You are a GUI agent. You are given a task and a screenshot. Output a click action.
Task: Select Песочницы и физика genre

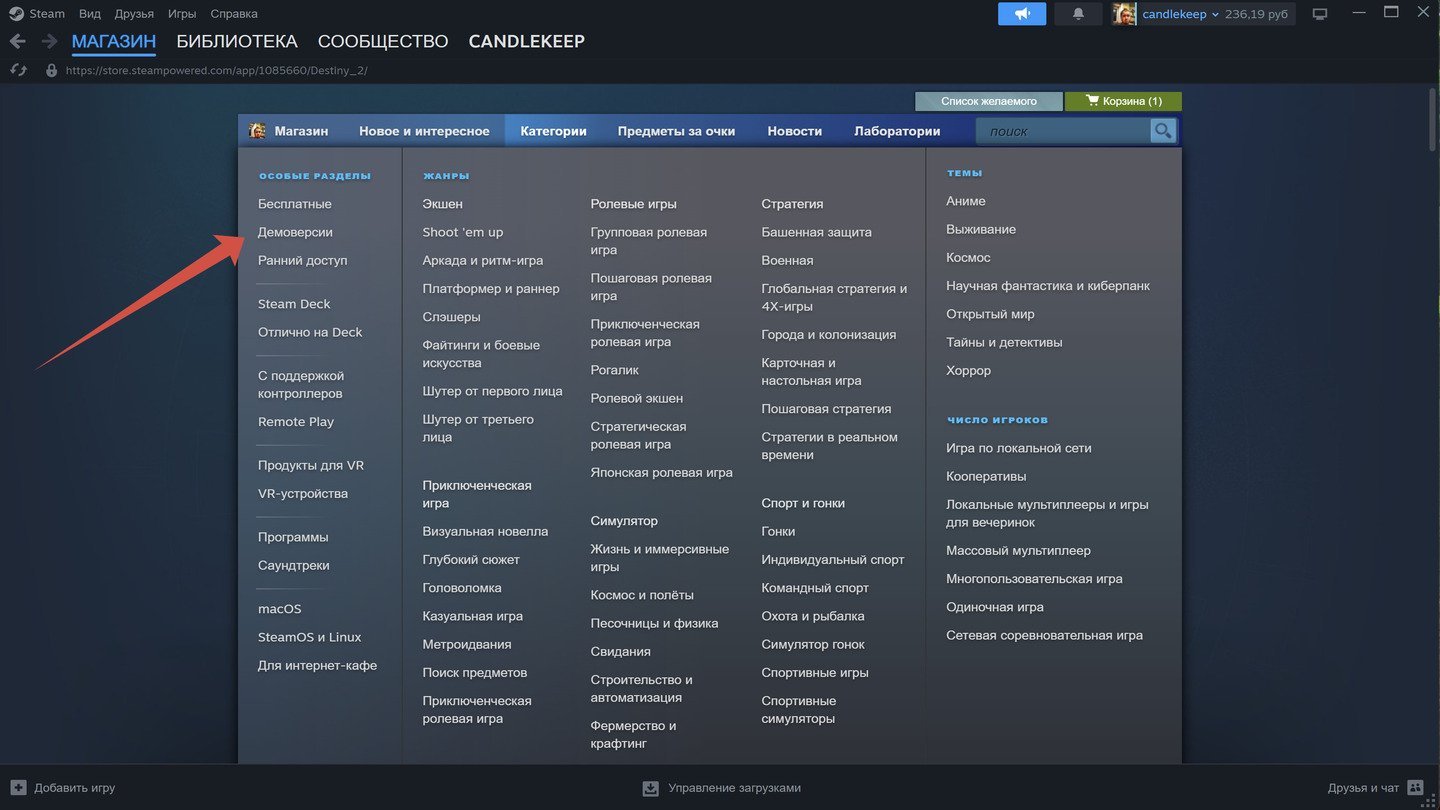point(655,624)
